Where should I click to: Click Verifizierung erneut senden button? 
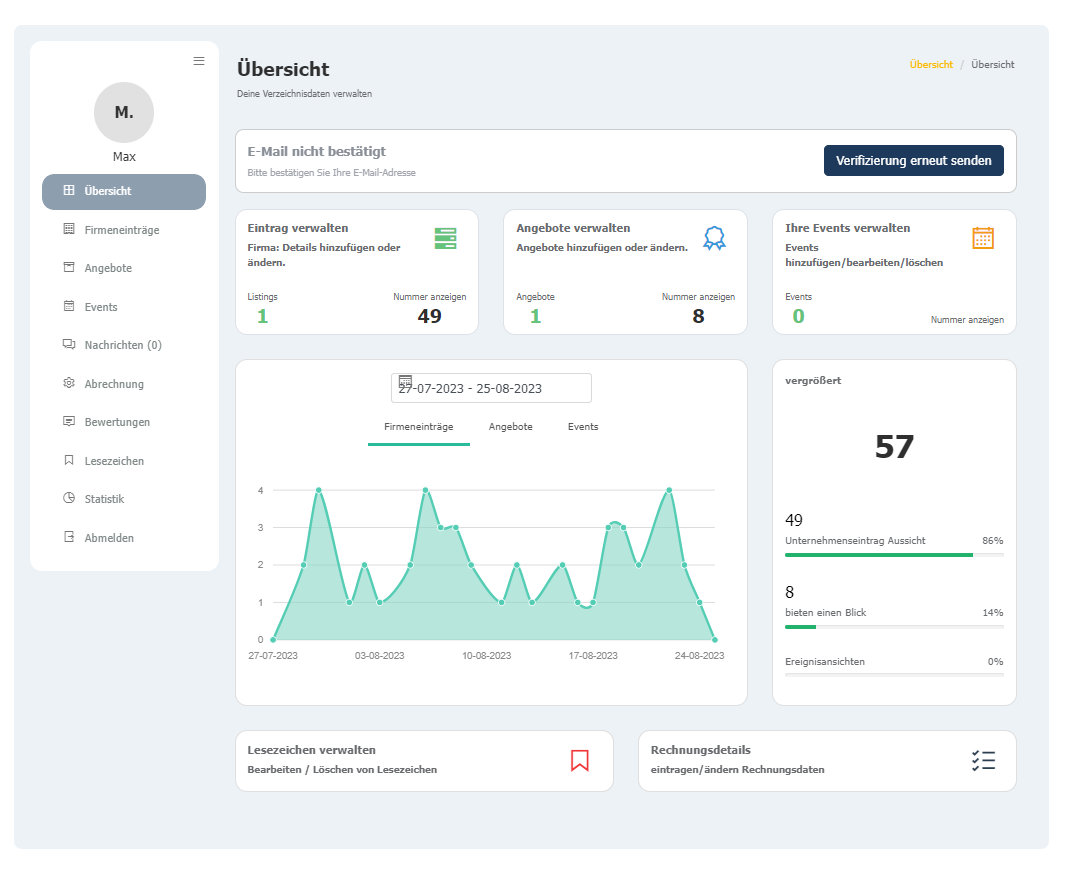tap(913, 161)
